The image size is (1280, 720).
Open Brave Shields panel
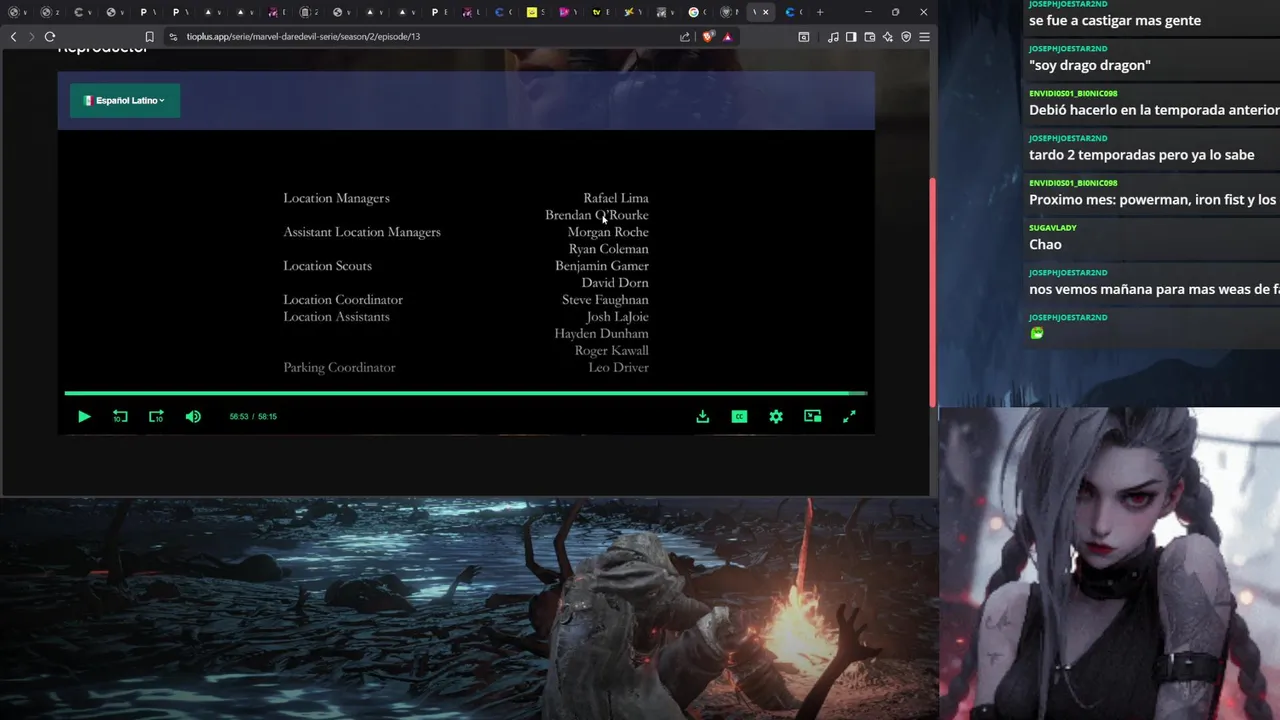click(708, 37)
